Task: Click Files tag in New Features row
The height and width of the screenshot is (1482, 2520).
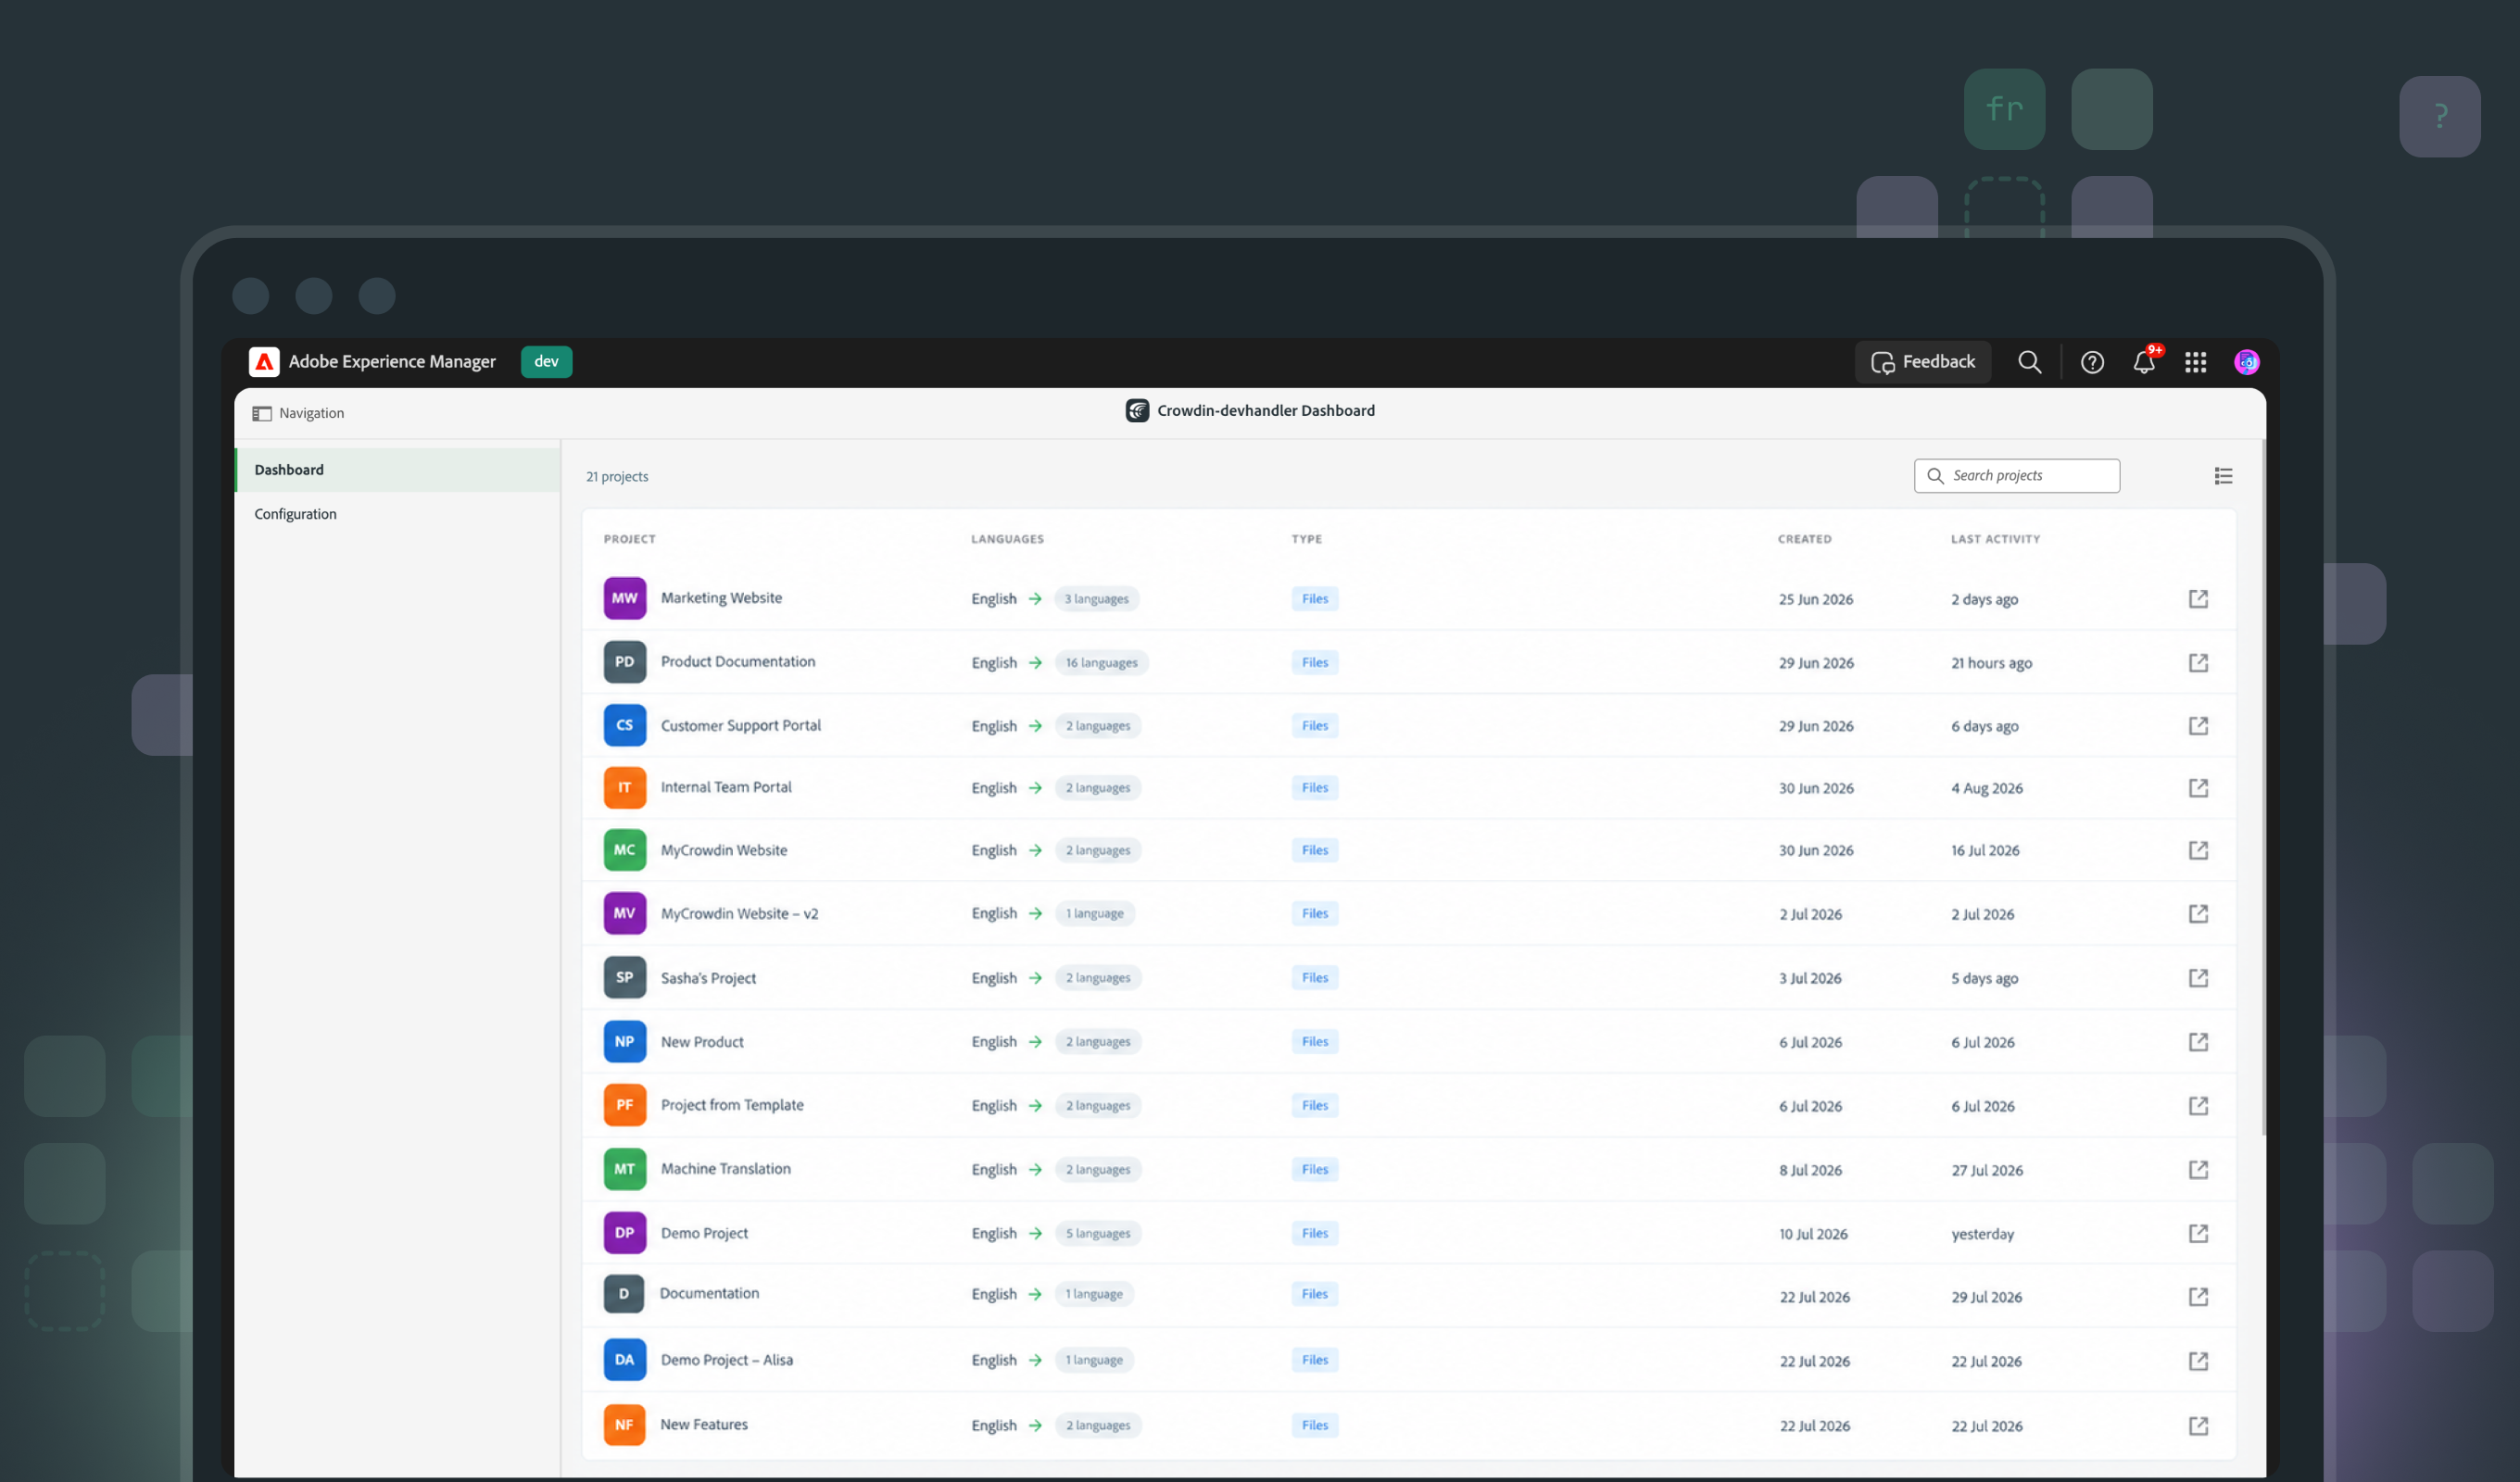Action: (x=1315, y=1426)
